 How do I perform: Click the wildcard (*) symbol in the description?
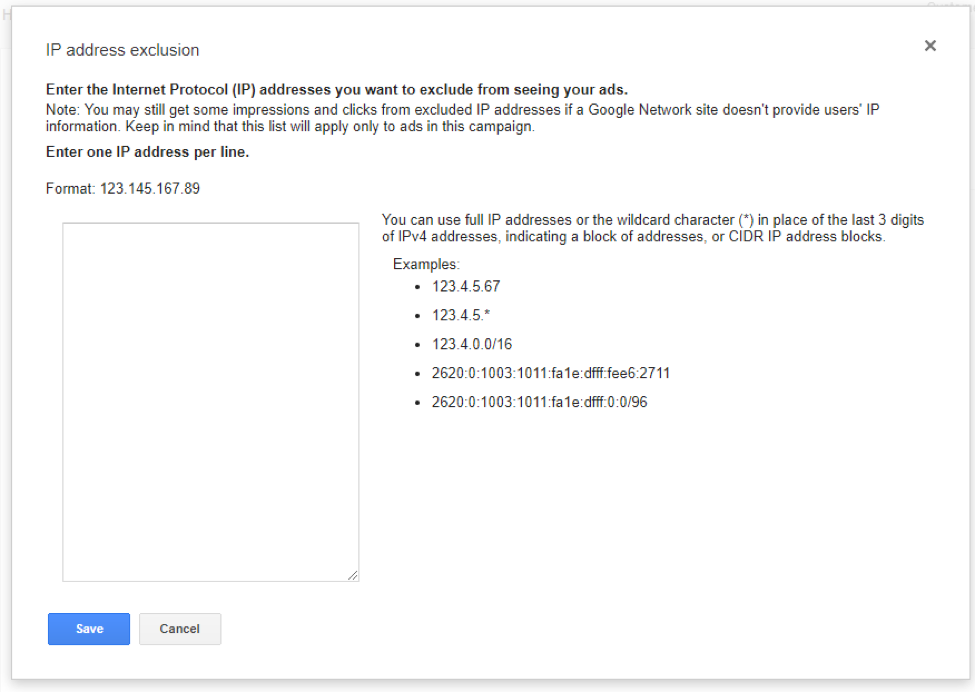744,220
